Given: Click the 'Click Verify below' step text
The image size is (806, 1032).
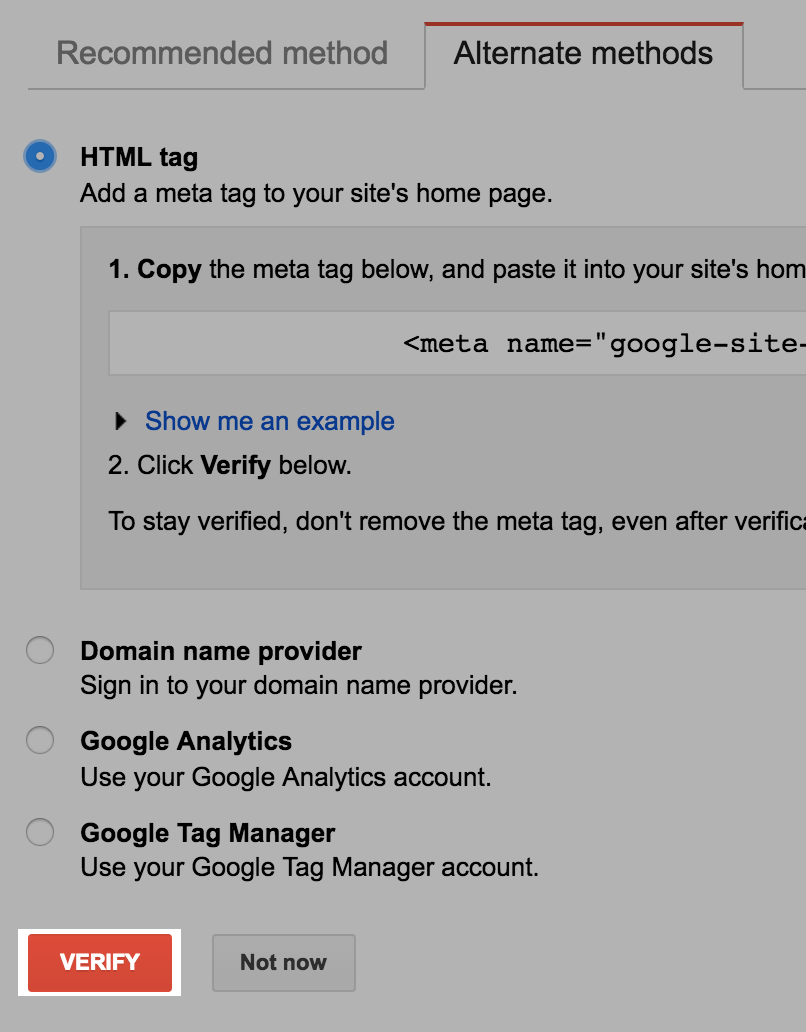Looking at the screenshot, I should pos(230,465).
